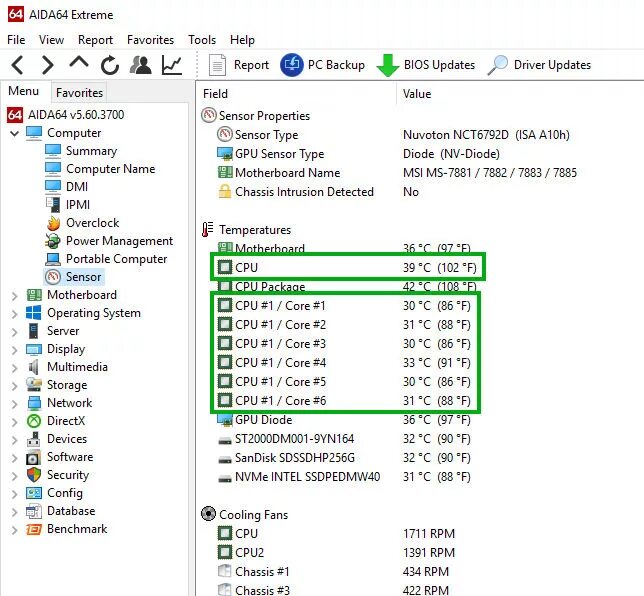Expand the DirectX tree node
The height and width of the screenshot is (596, 644).
pos(14,422)
